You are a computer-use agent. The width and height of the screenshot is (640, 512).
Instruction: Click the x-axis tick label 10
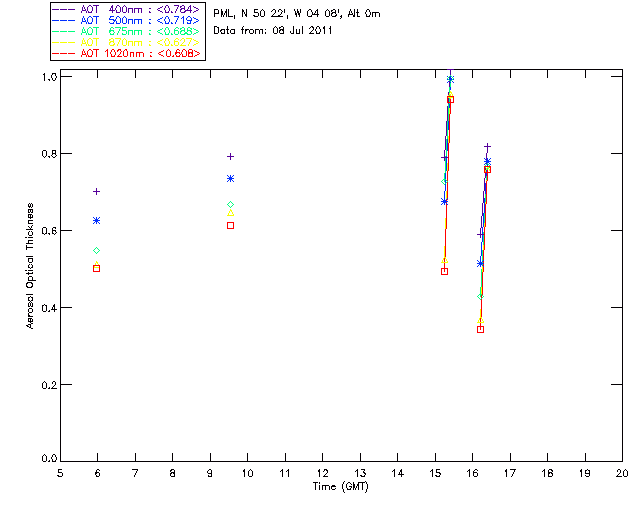247,473
